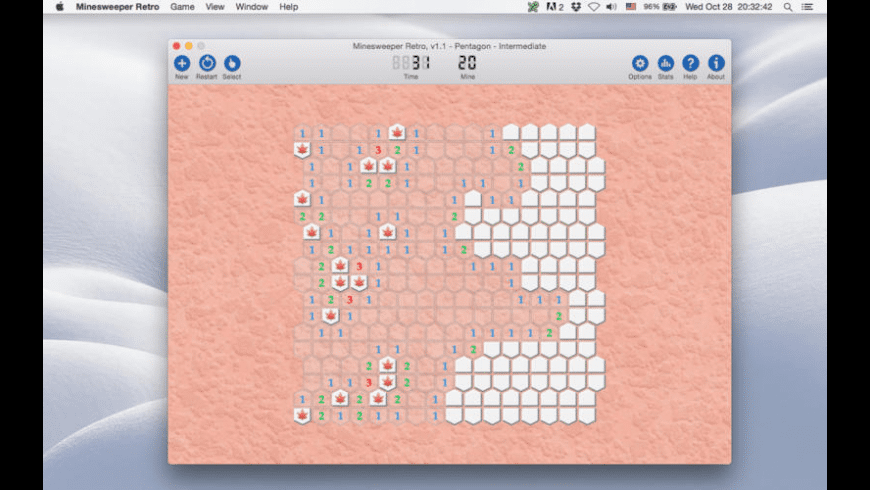Click the Dropbox menu bar icon
The height and width of the screenshot is (490, 870).
[x=576, y=7]
